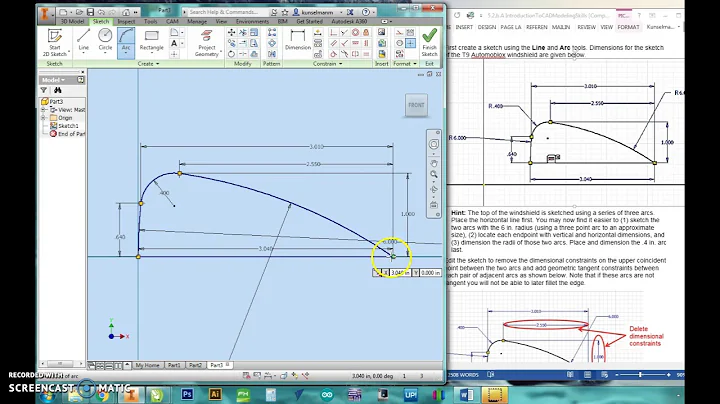720x404 pixels.
Task: Choose the Rectangle sketch tool
Action: [x=152, y=39]
